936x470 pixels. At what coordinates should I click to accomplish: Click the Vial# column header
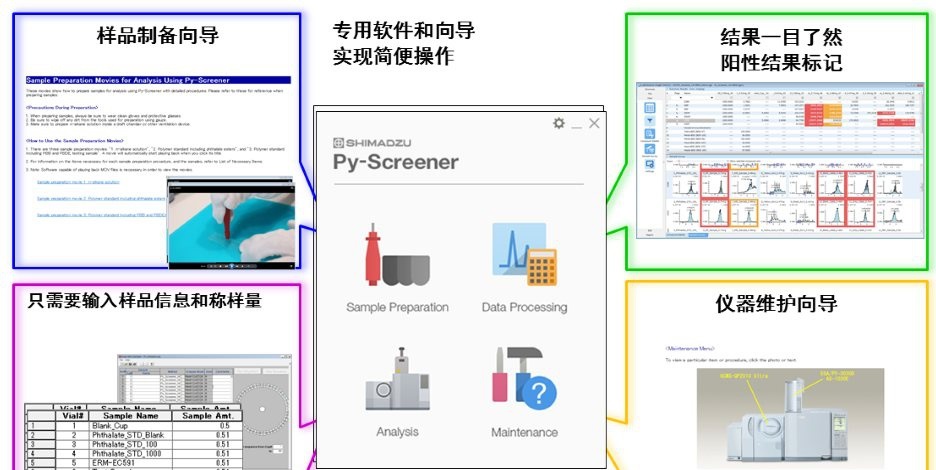pos(73,416)
